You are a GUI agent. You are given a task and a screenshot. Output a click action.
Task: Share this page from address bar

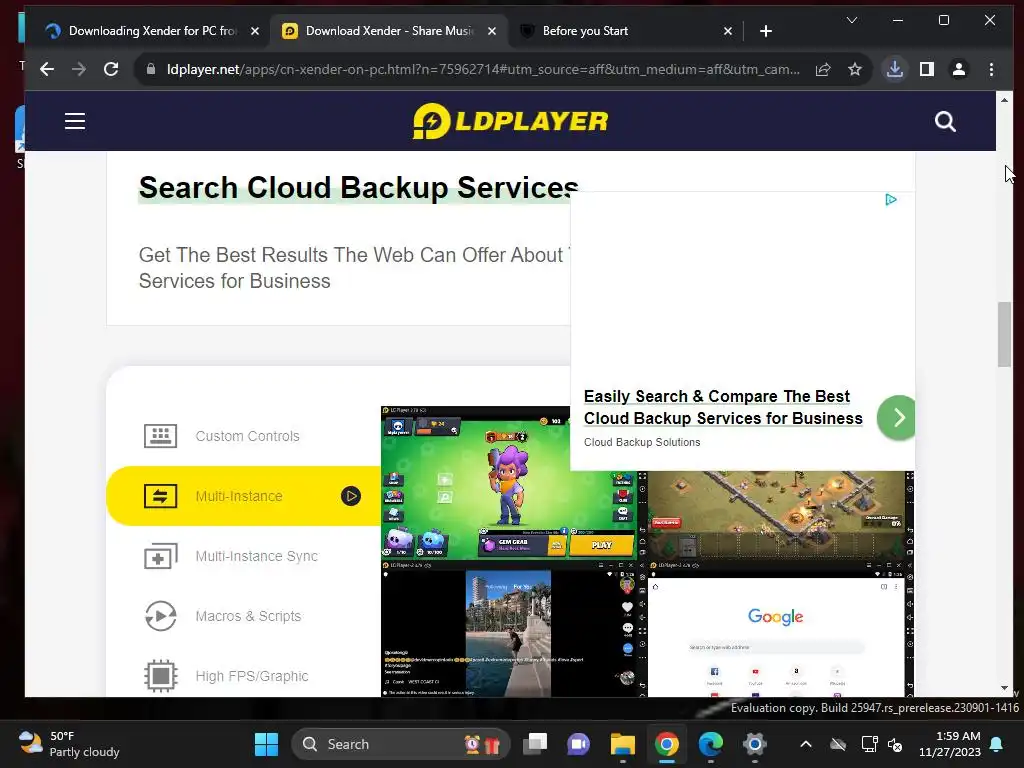click(x=823, y=69)
